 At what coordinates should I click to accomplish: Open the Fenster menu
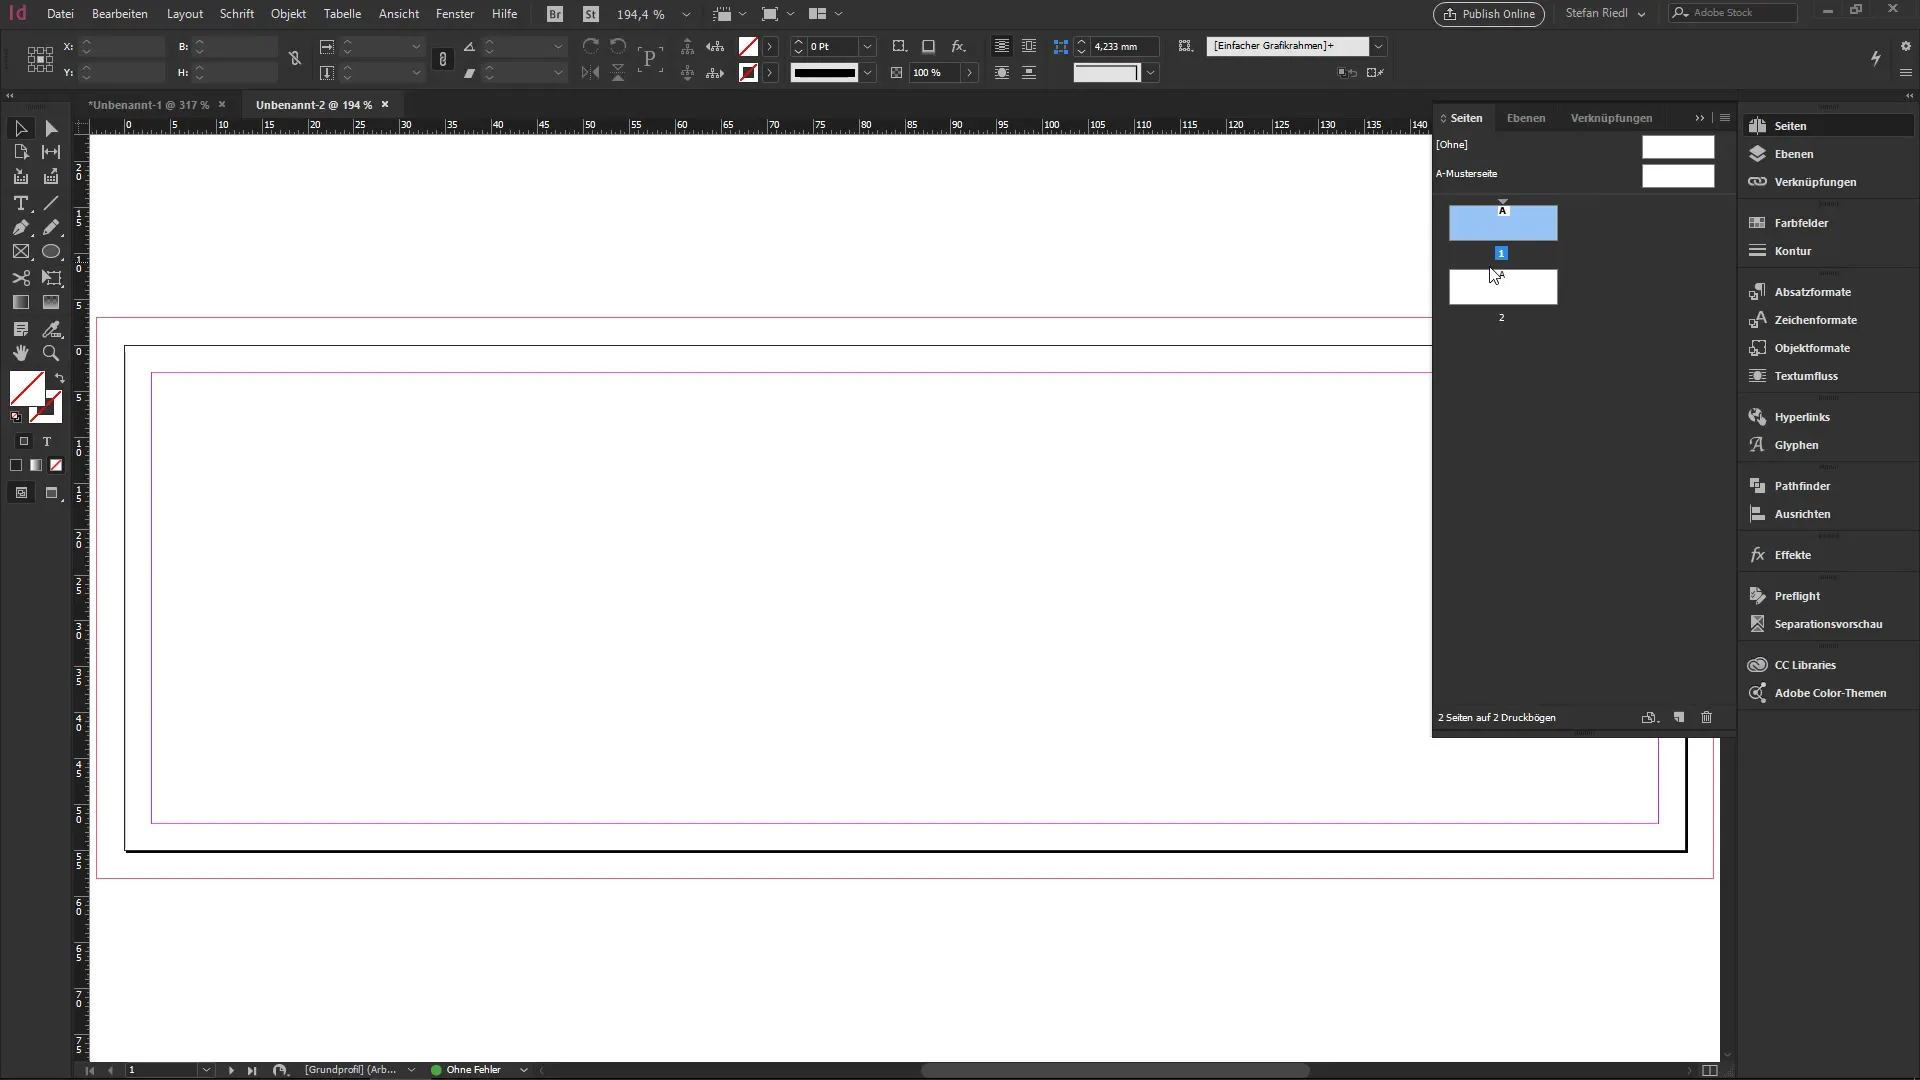455,14
